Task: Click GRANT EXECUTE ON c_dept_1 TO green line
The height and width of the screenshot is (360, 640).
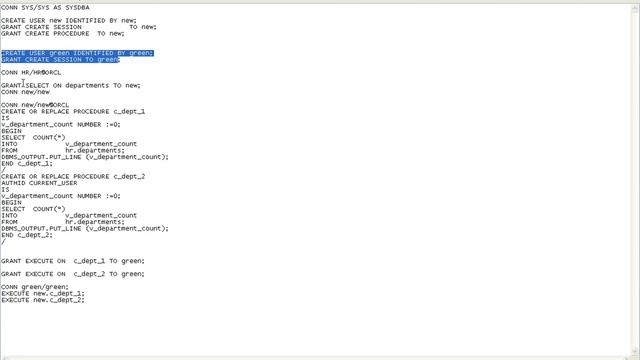Action: (x=73, y=261)
